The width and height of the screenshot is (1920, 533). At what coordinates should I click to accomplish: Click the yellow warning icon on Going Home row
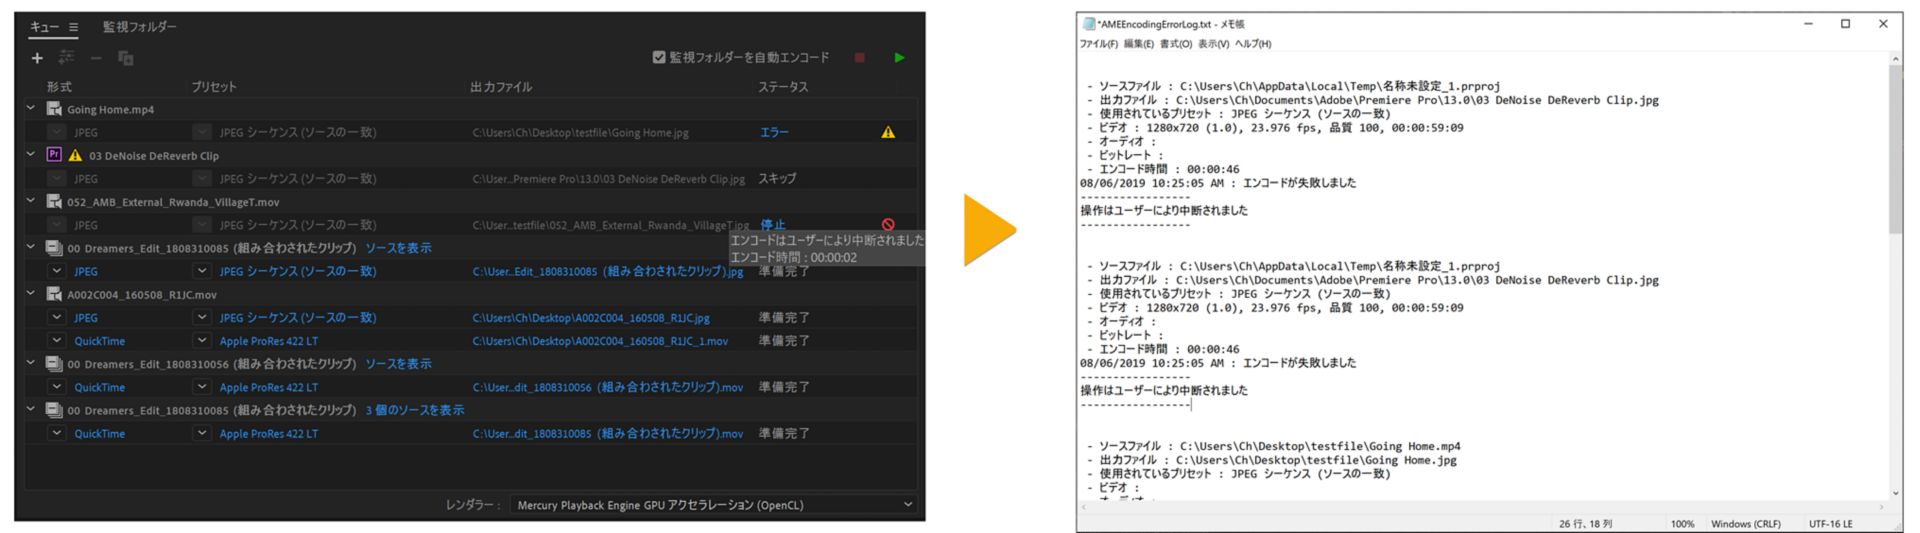888,132
